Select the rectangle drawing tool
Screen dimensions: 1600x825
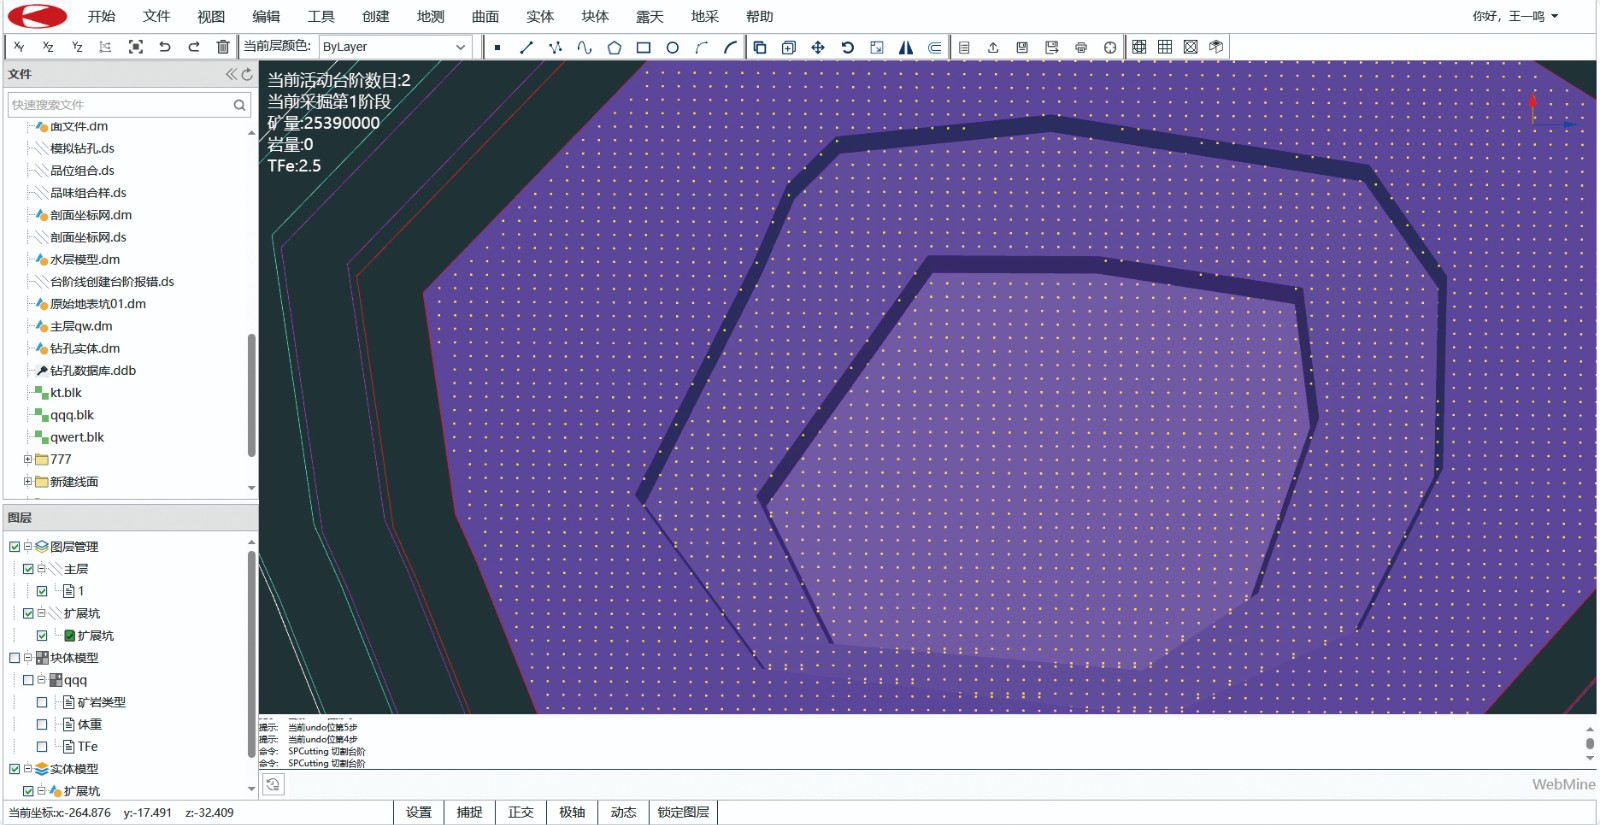click(x=643, y=47)
